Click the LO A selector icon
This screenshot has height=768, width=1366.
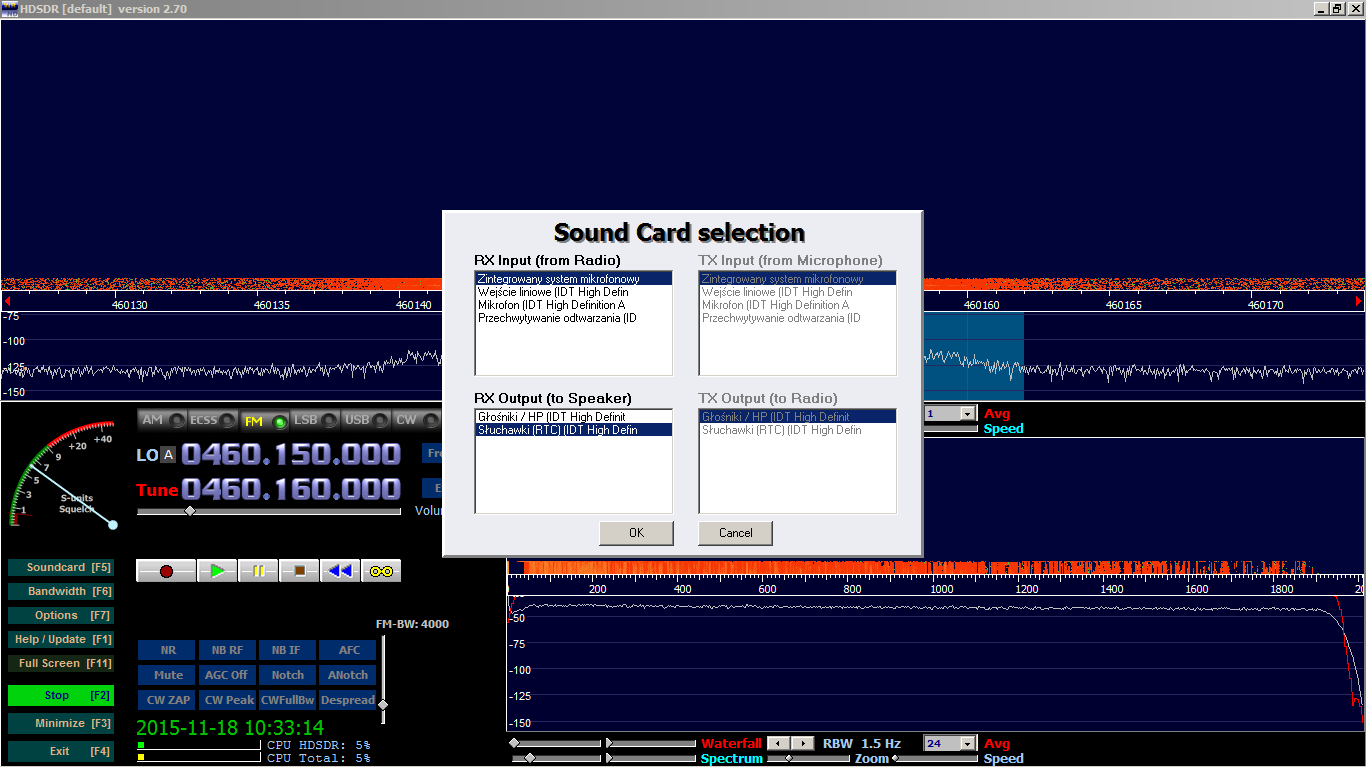coord(168,455)
